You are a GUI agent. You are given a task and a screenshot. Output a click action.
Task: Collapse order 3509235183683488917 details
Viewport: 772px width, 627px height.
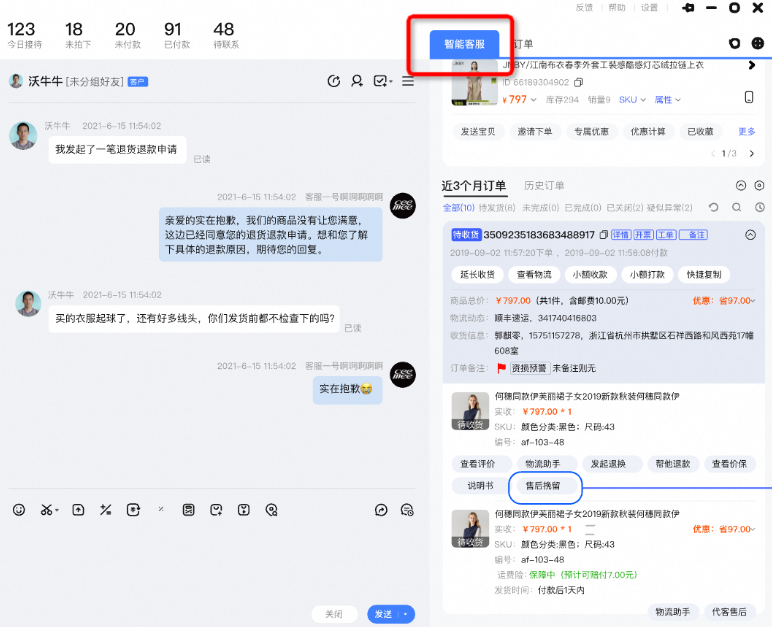point(750,235)
